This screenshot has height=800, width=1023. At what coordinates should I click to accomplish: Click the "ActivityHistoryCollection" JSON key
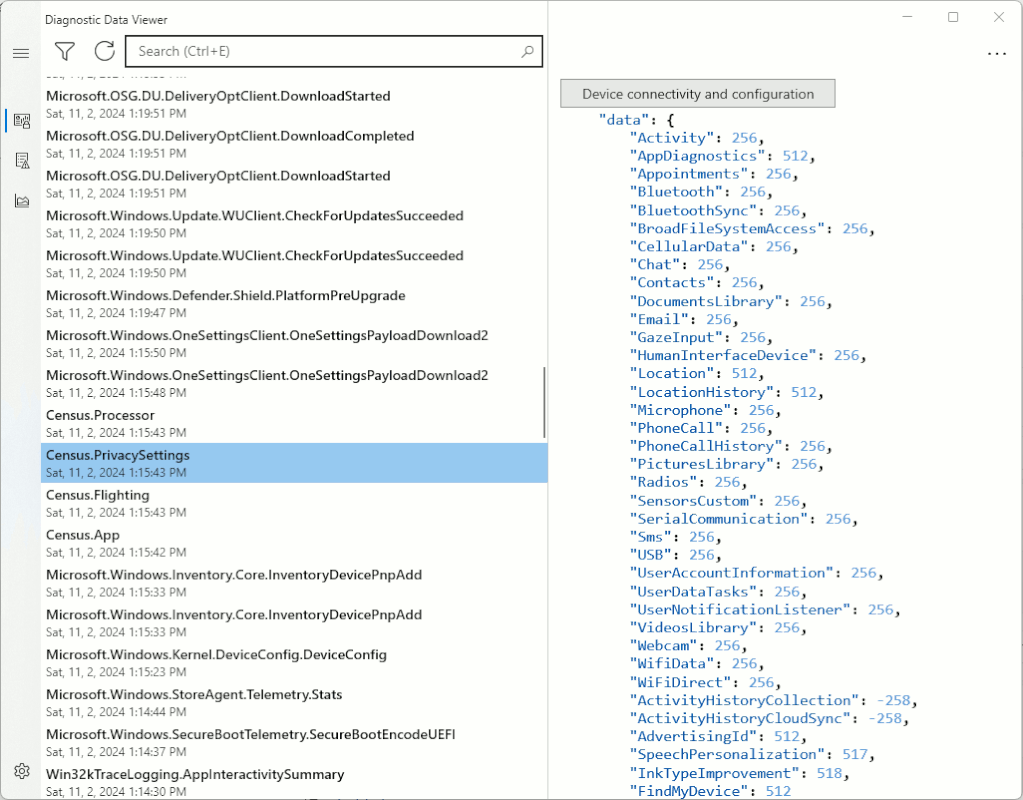tap(744, 700)
